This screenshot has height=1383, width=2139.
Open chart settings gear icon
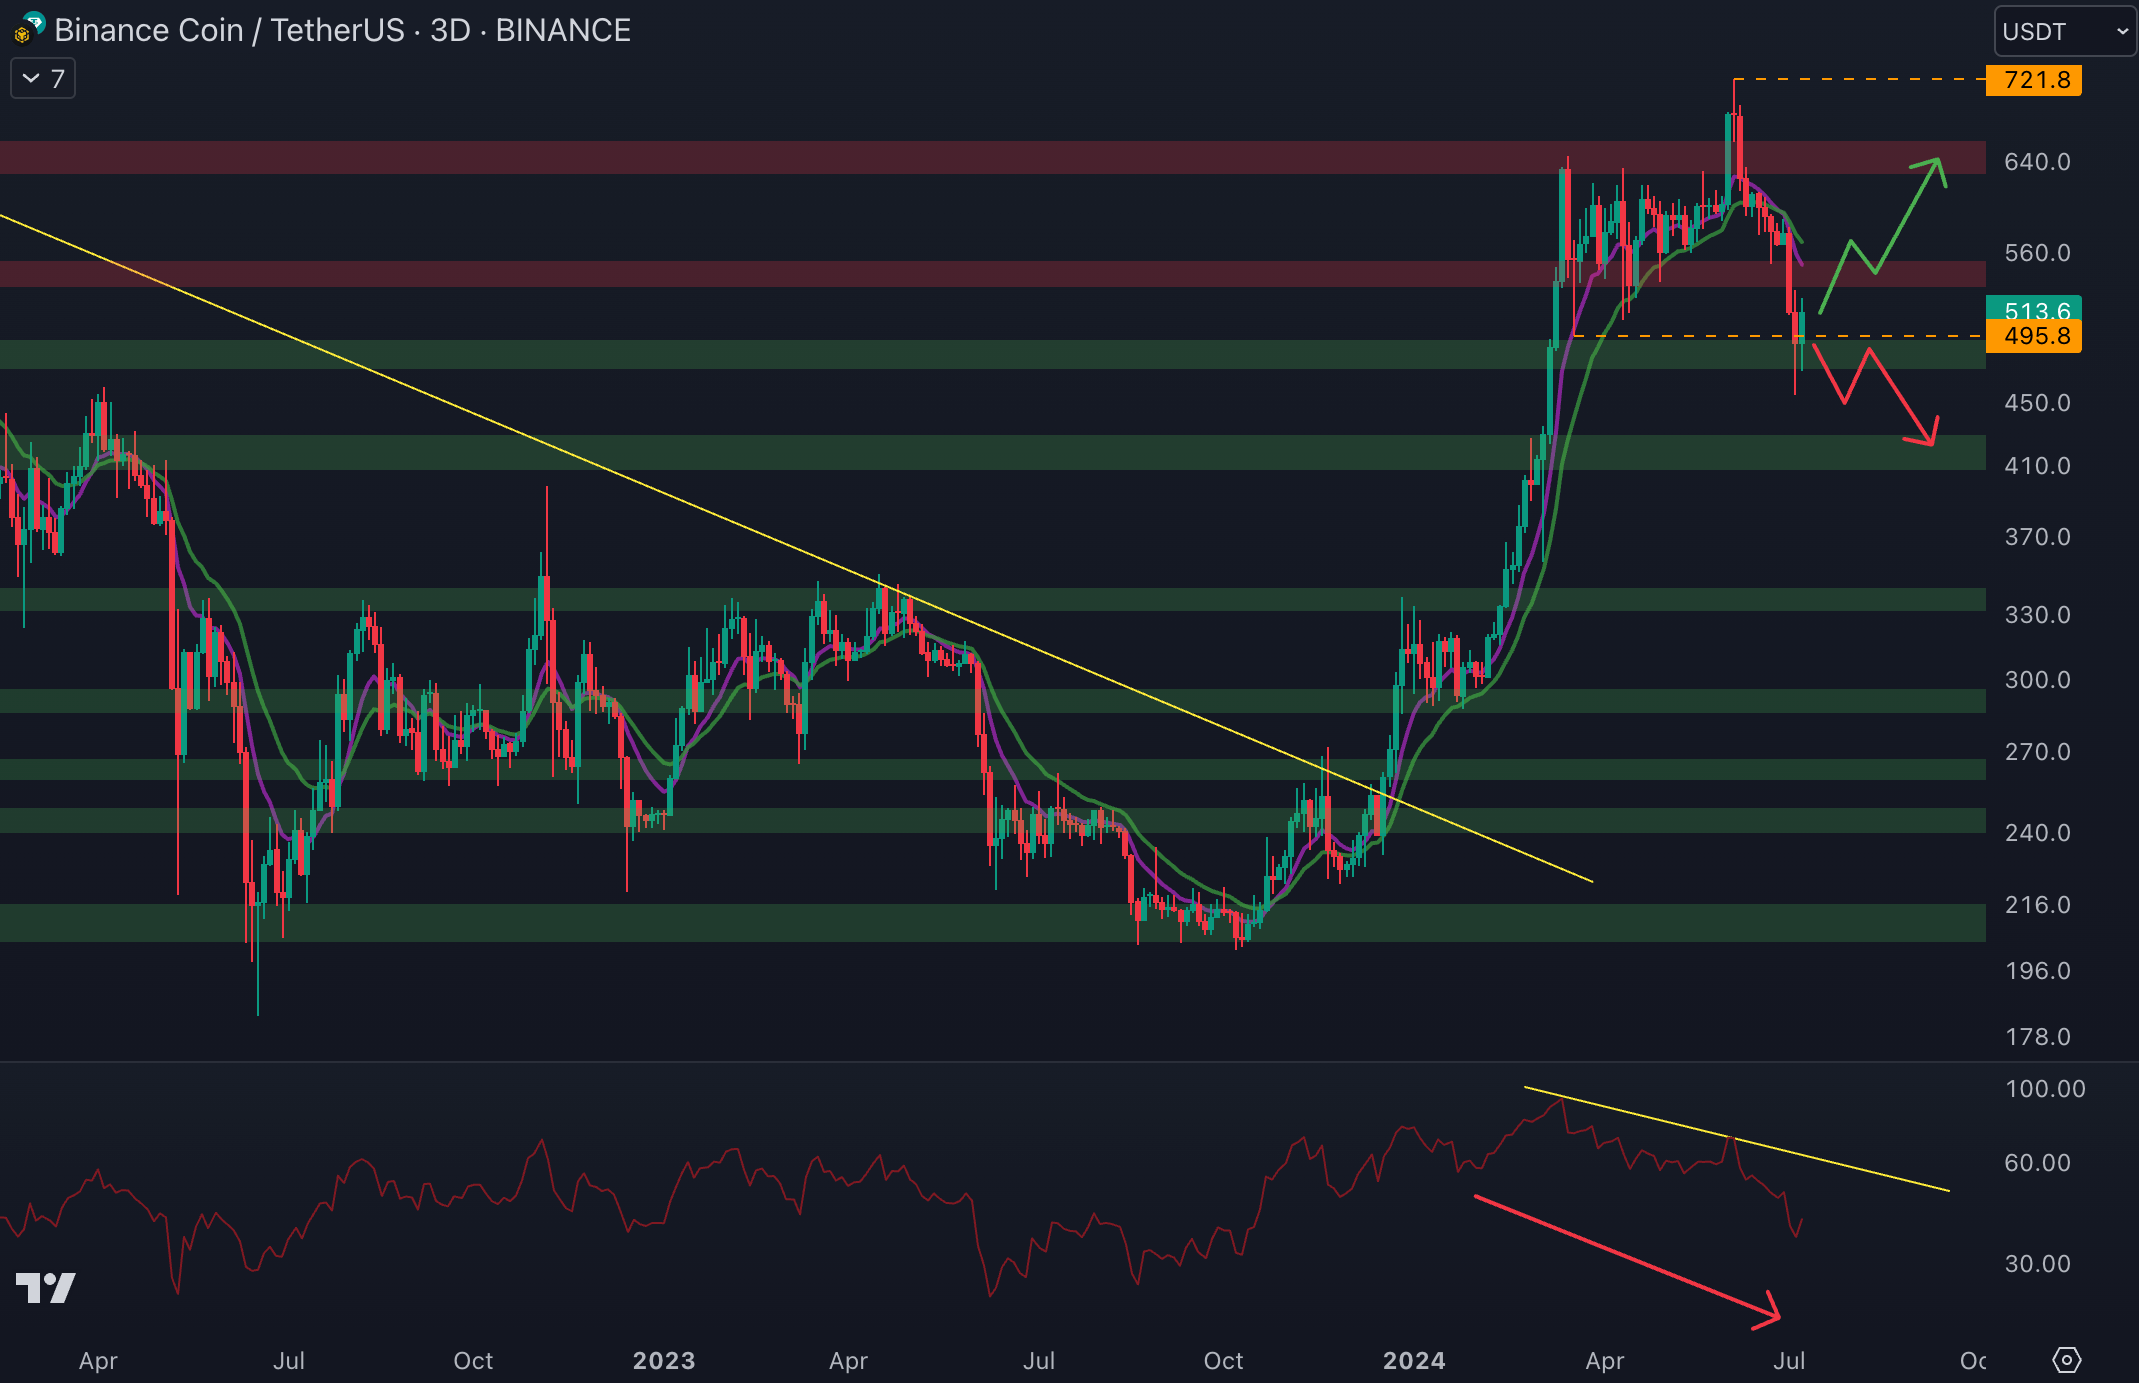[2066, 1360]
